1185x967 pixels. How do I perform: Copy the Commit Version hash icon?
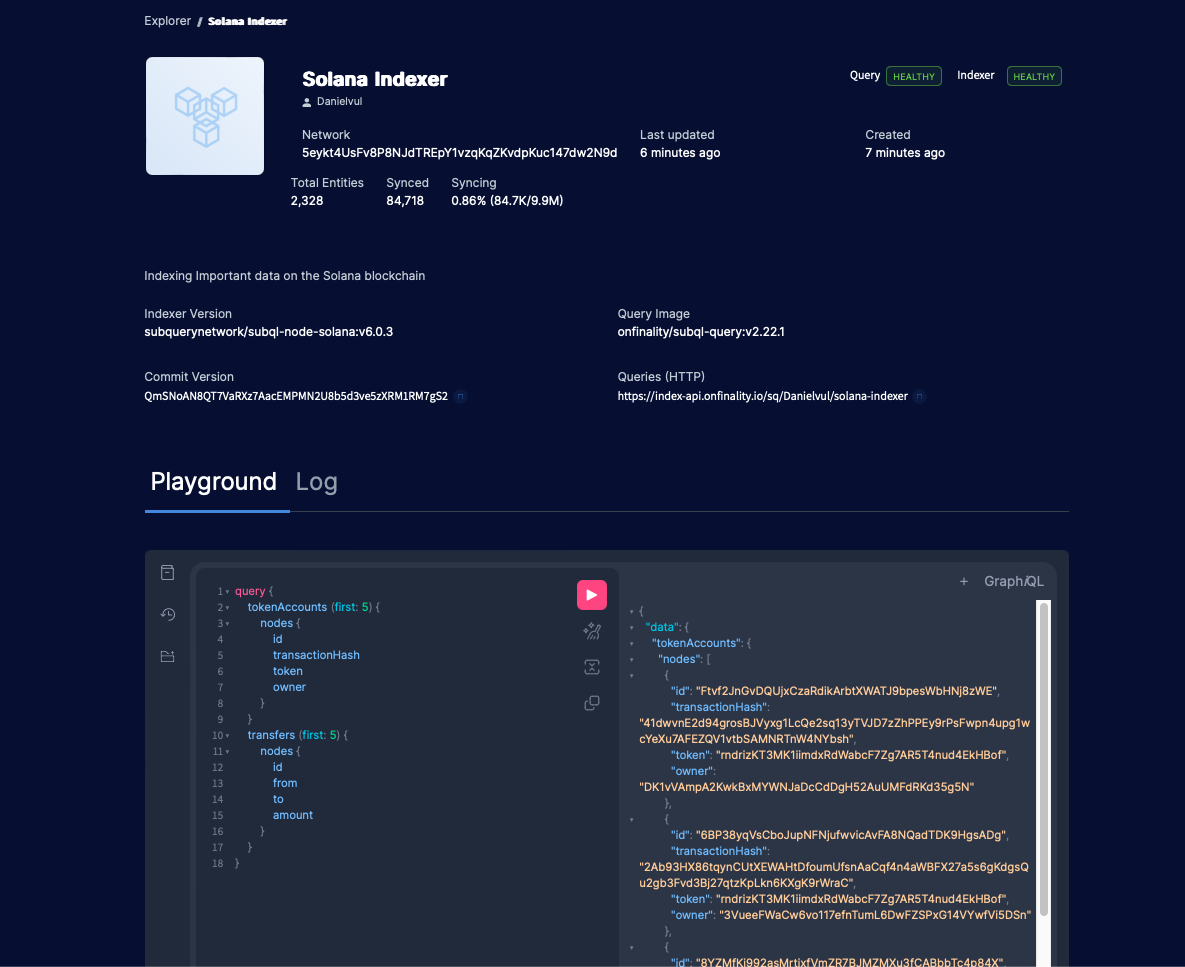pyautogui.click(x=461, y=396)
